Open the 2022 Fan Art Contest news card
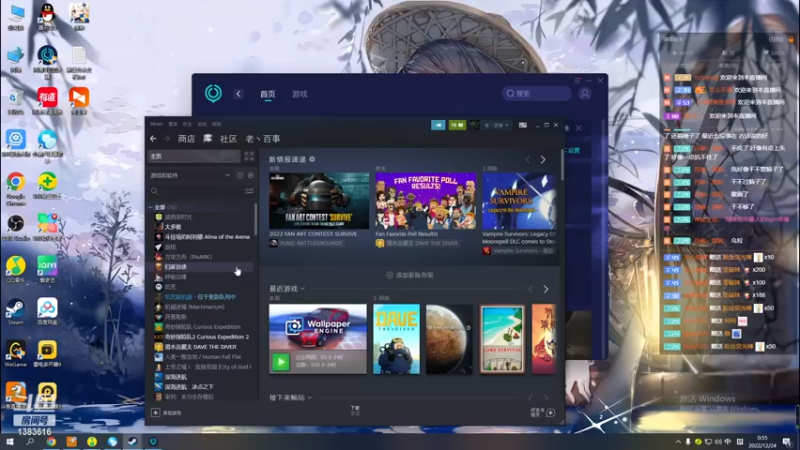The width and height of the screenshot is (800, 450). (319, 201)
